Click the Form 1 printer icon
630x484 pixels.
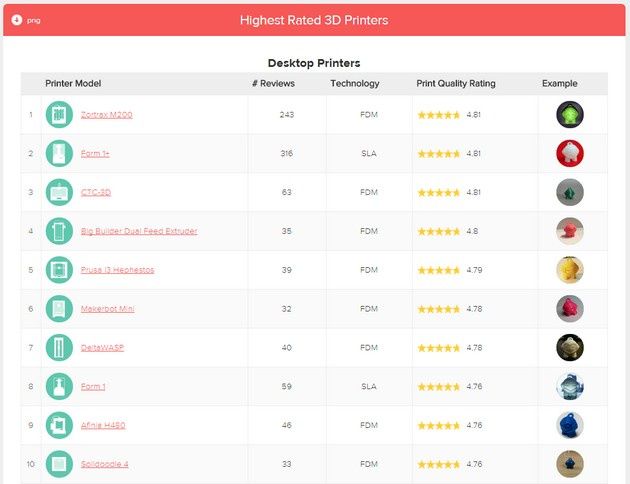coord(59,386)
